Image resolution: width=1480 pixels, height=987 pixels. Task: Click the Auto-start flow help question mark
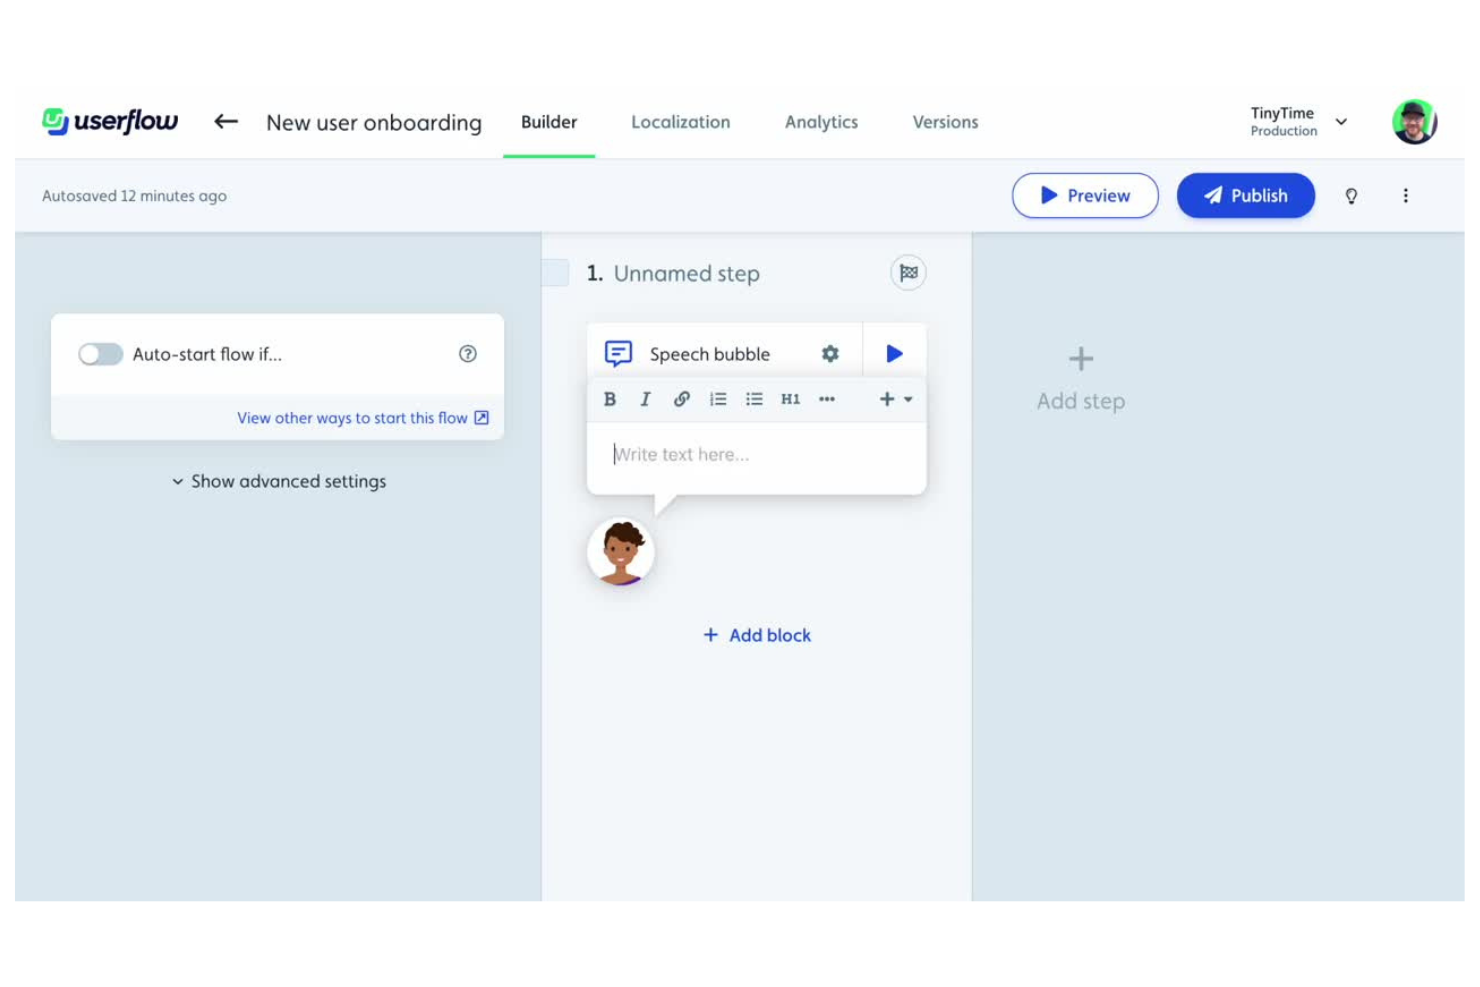click(x=468, y=353)
